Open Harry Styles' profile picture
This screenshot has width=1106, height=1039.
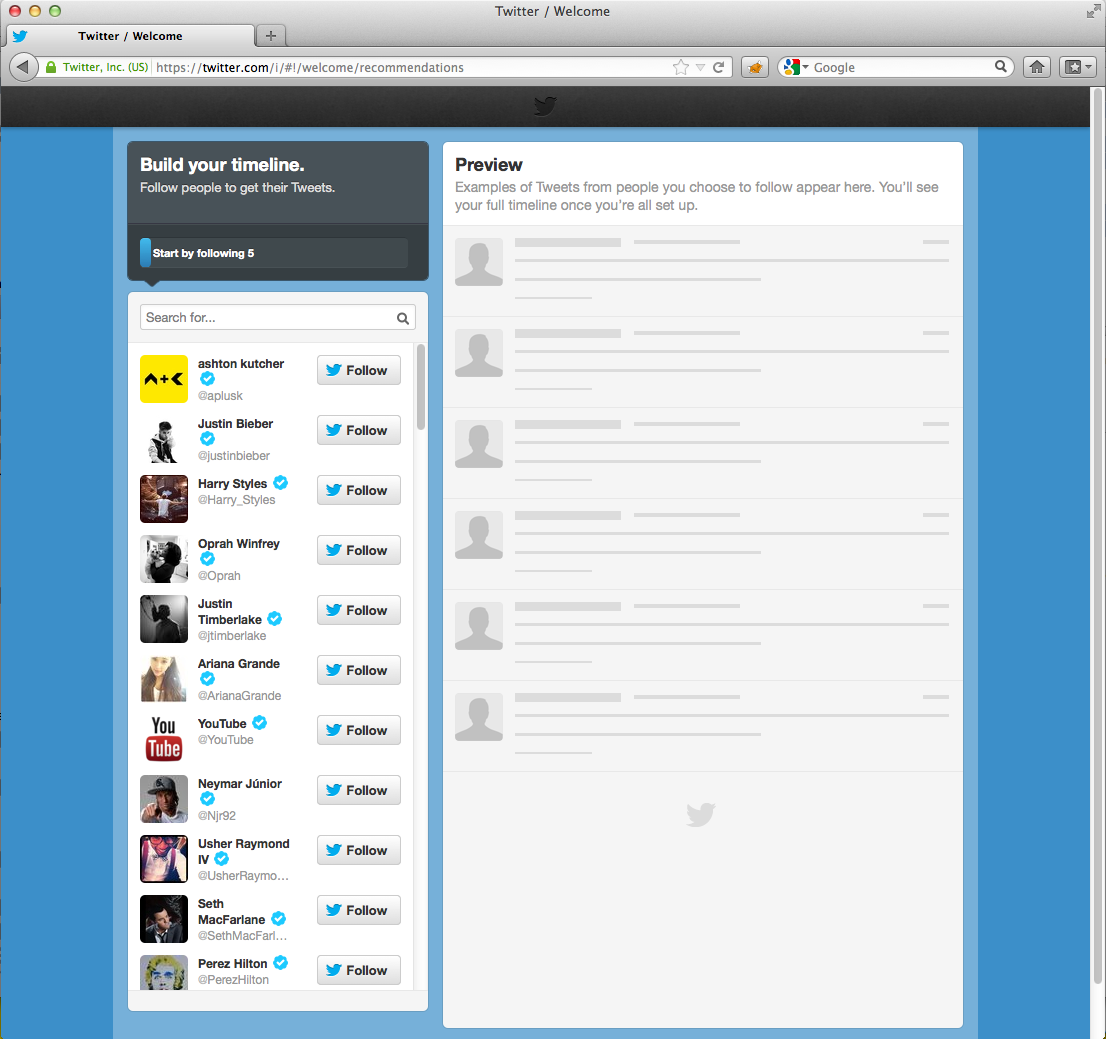pos(164,499)
